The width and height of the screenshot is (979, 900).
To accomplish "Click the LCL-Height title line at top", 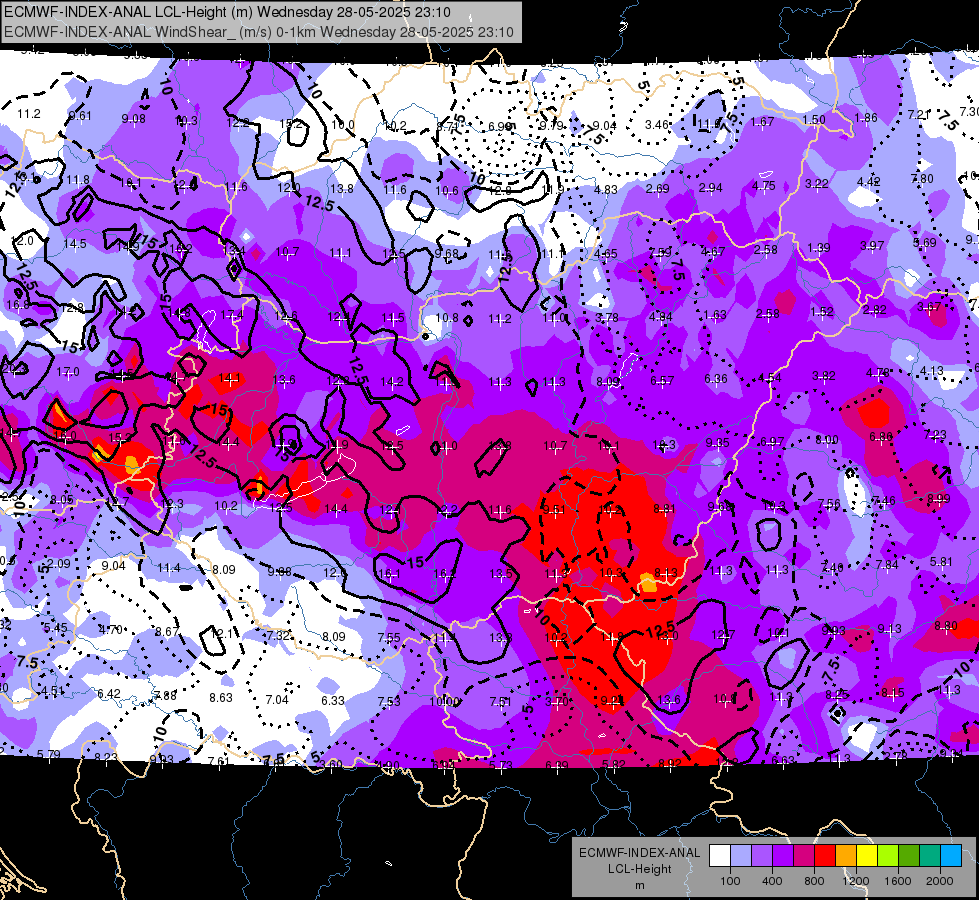I will click(x=227, y=12).
